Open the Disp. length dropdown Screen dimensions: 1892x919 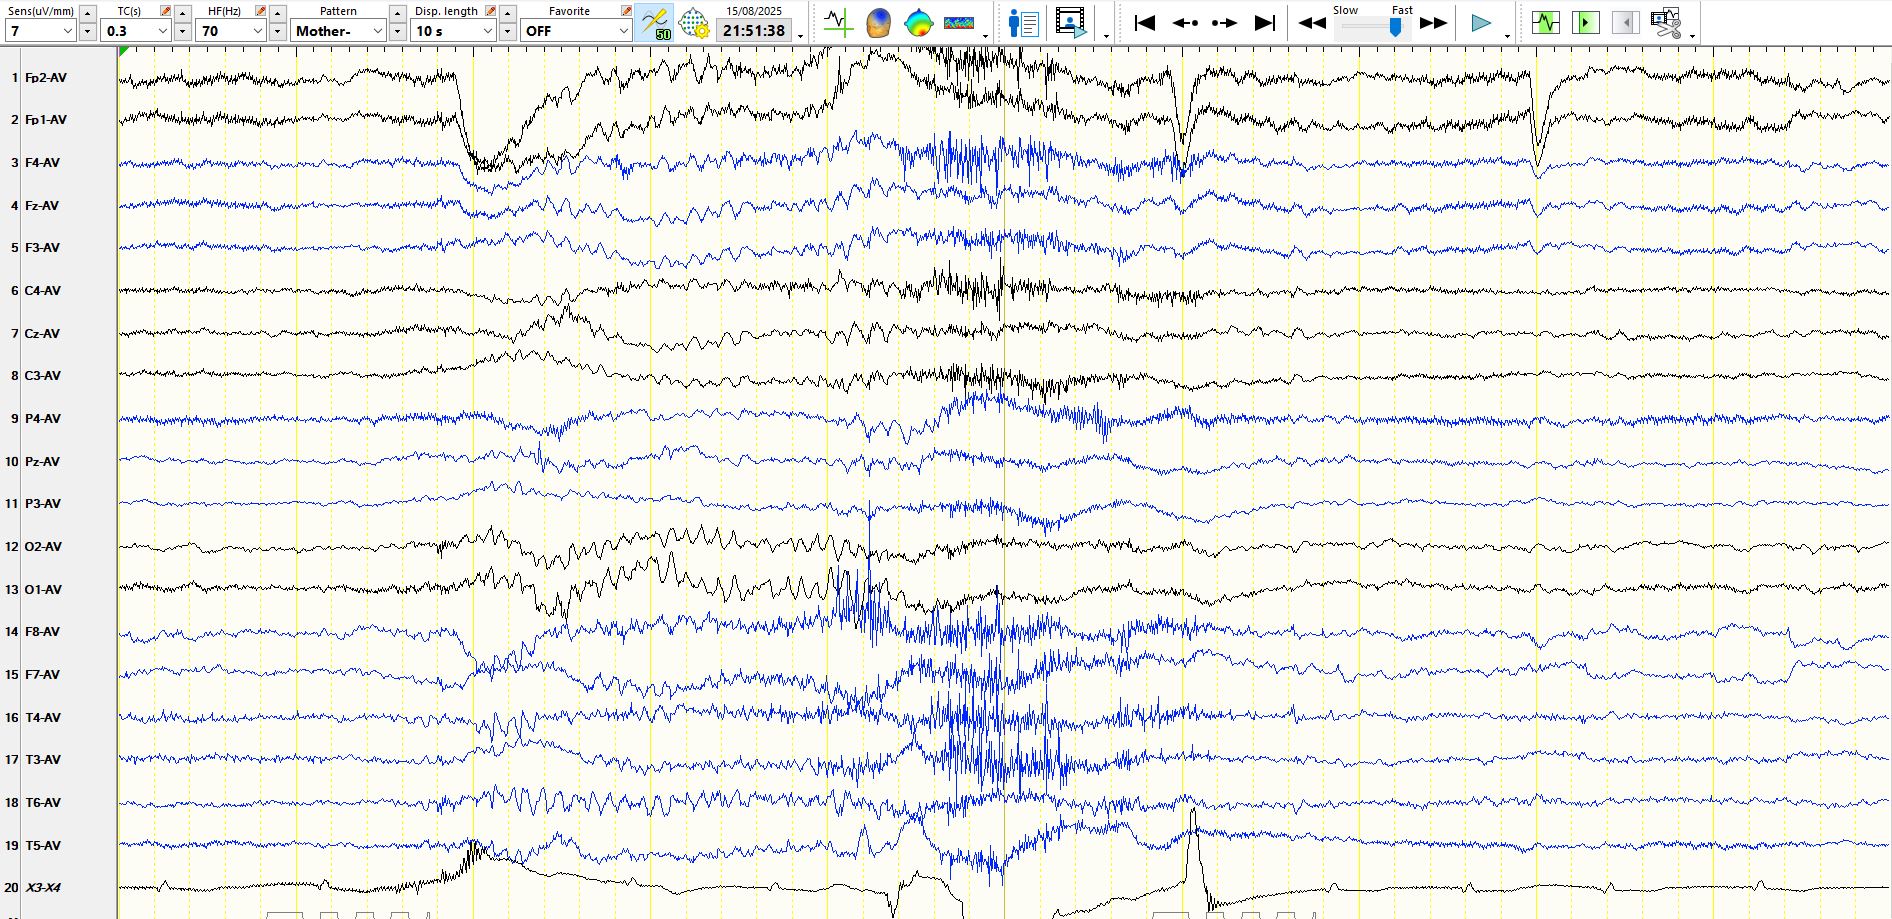[488, 31]
